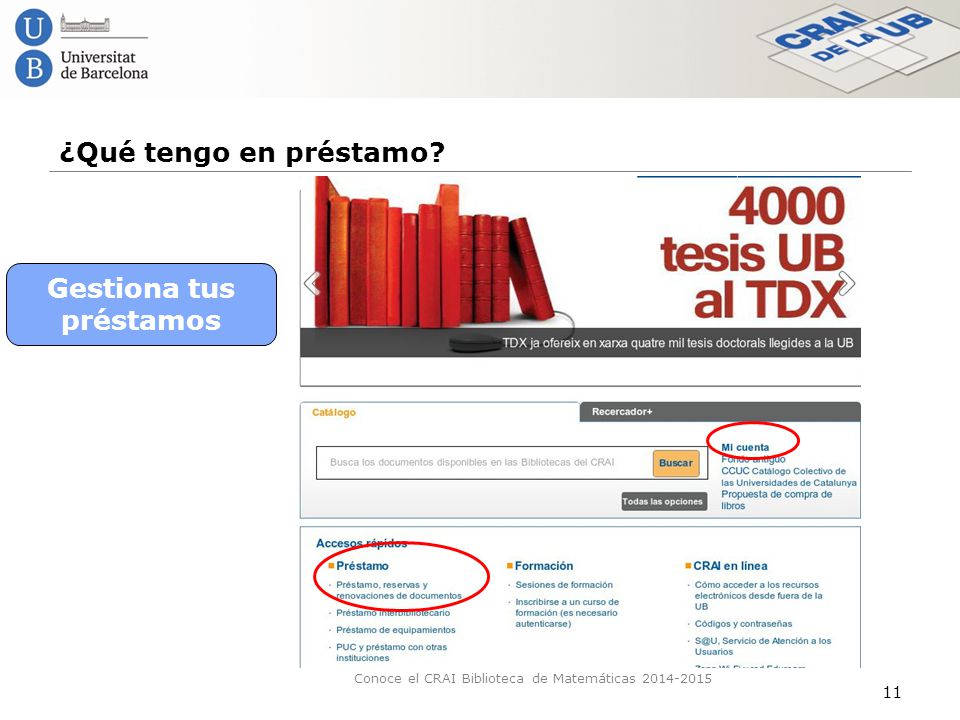The height and width of the screenshot is (720, 960).
Task: Click the previous slide arrow on banner
Action: tap(312, 283)
